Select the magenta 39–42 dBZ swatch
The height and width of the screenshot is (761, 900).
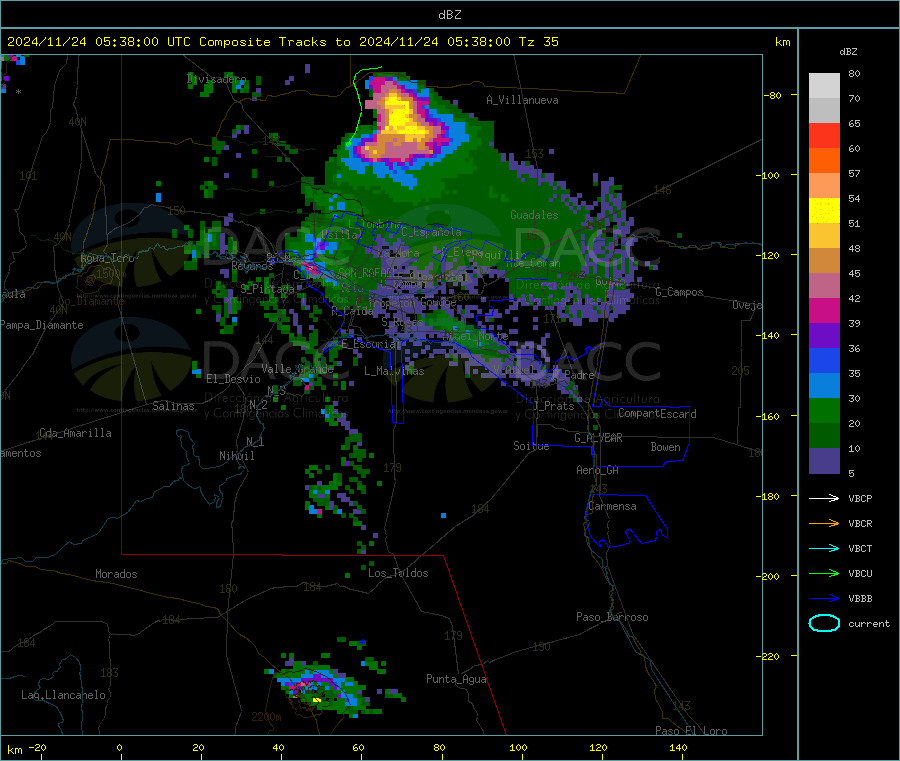[824, 310]
